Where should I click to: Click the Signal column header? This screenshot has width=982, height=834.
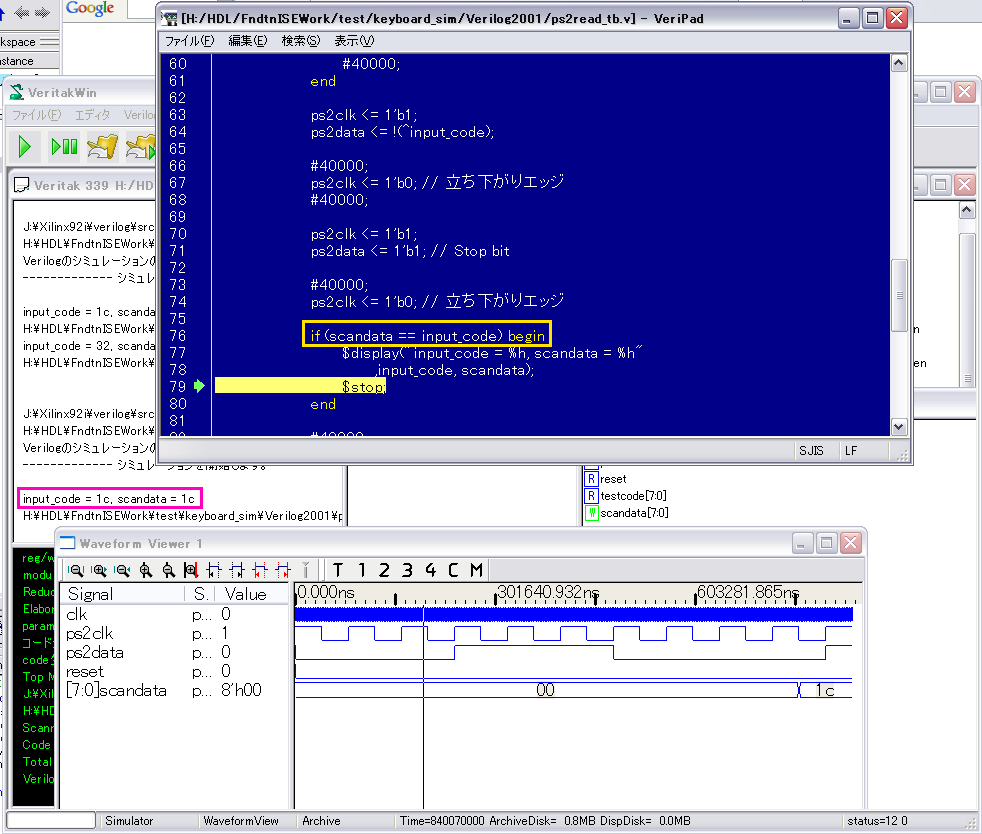[x=123, y=594]
